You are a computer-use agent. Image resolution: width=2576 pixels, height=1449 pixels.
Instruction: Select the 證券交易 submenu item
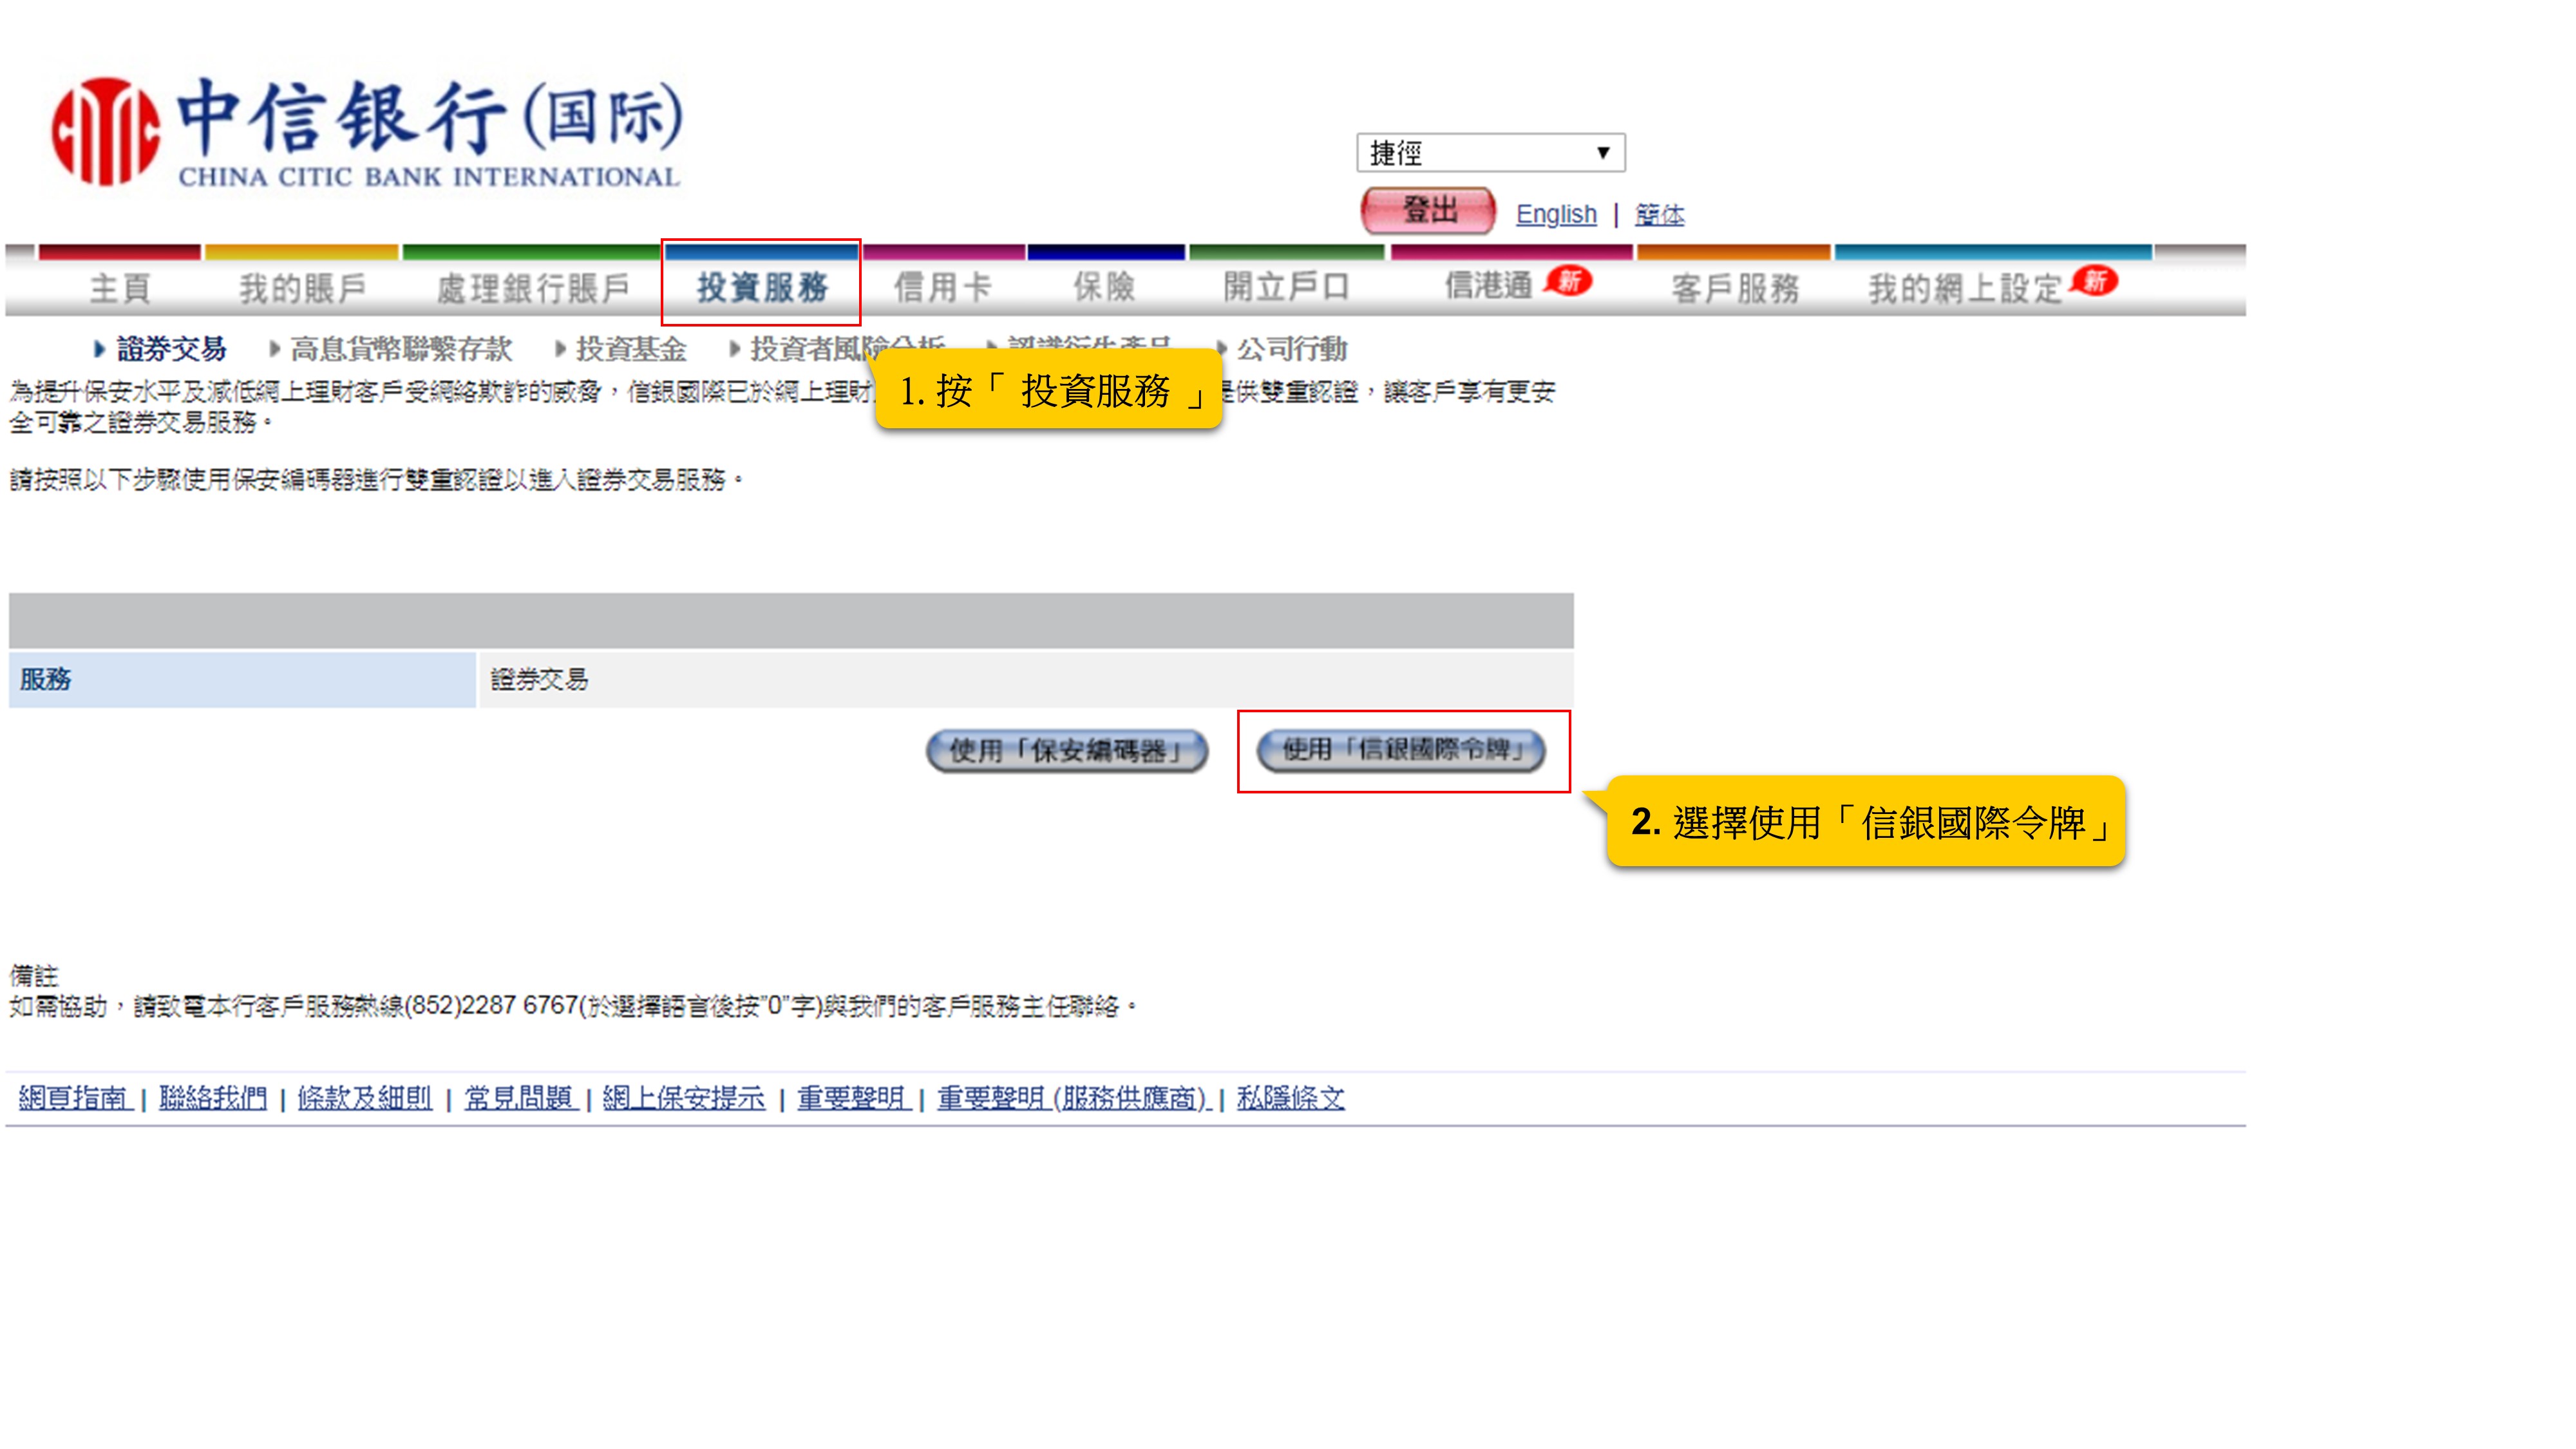pyautogui.click(x=172, y=349)
